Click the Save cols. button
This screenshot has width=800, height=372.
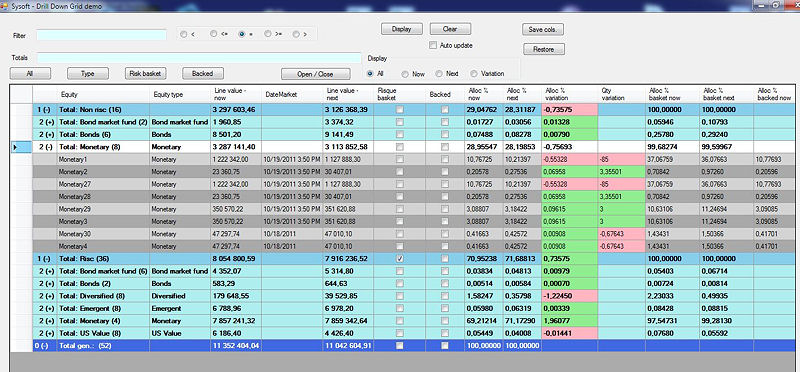click(x=543, y=30)
